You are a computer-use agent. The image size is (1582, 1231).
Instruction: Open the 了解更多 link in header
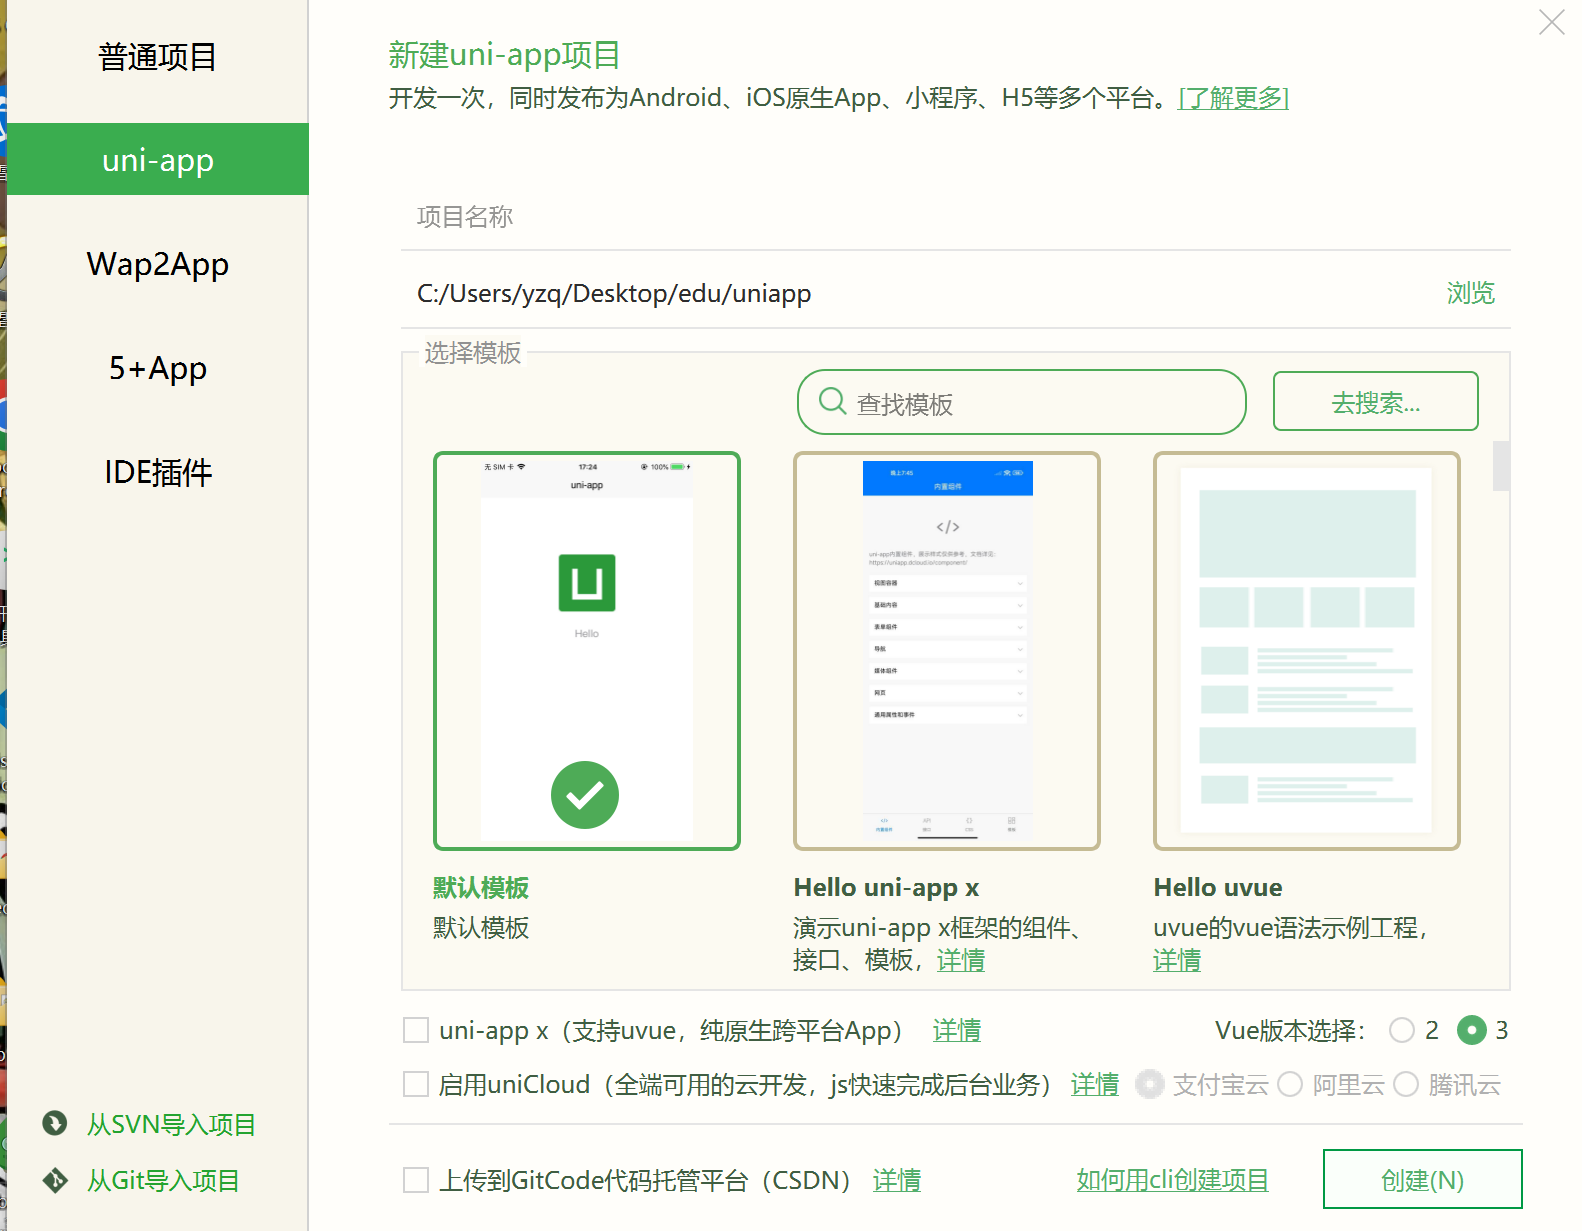coord(1233,98)
